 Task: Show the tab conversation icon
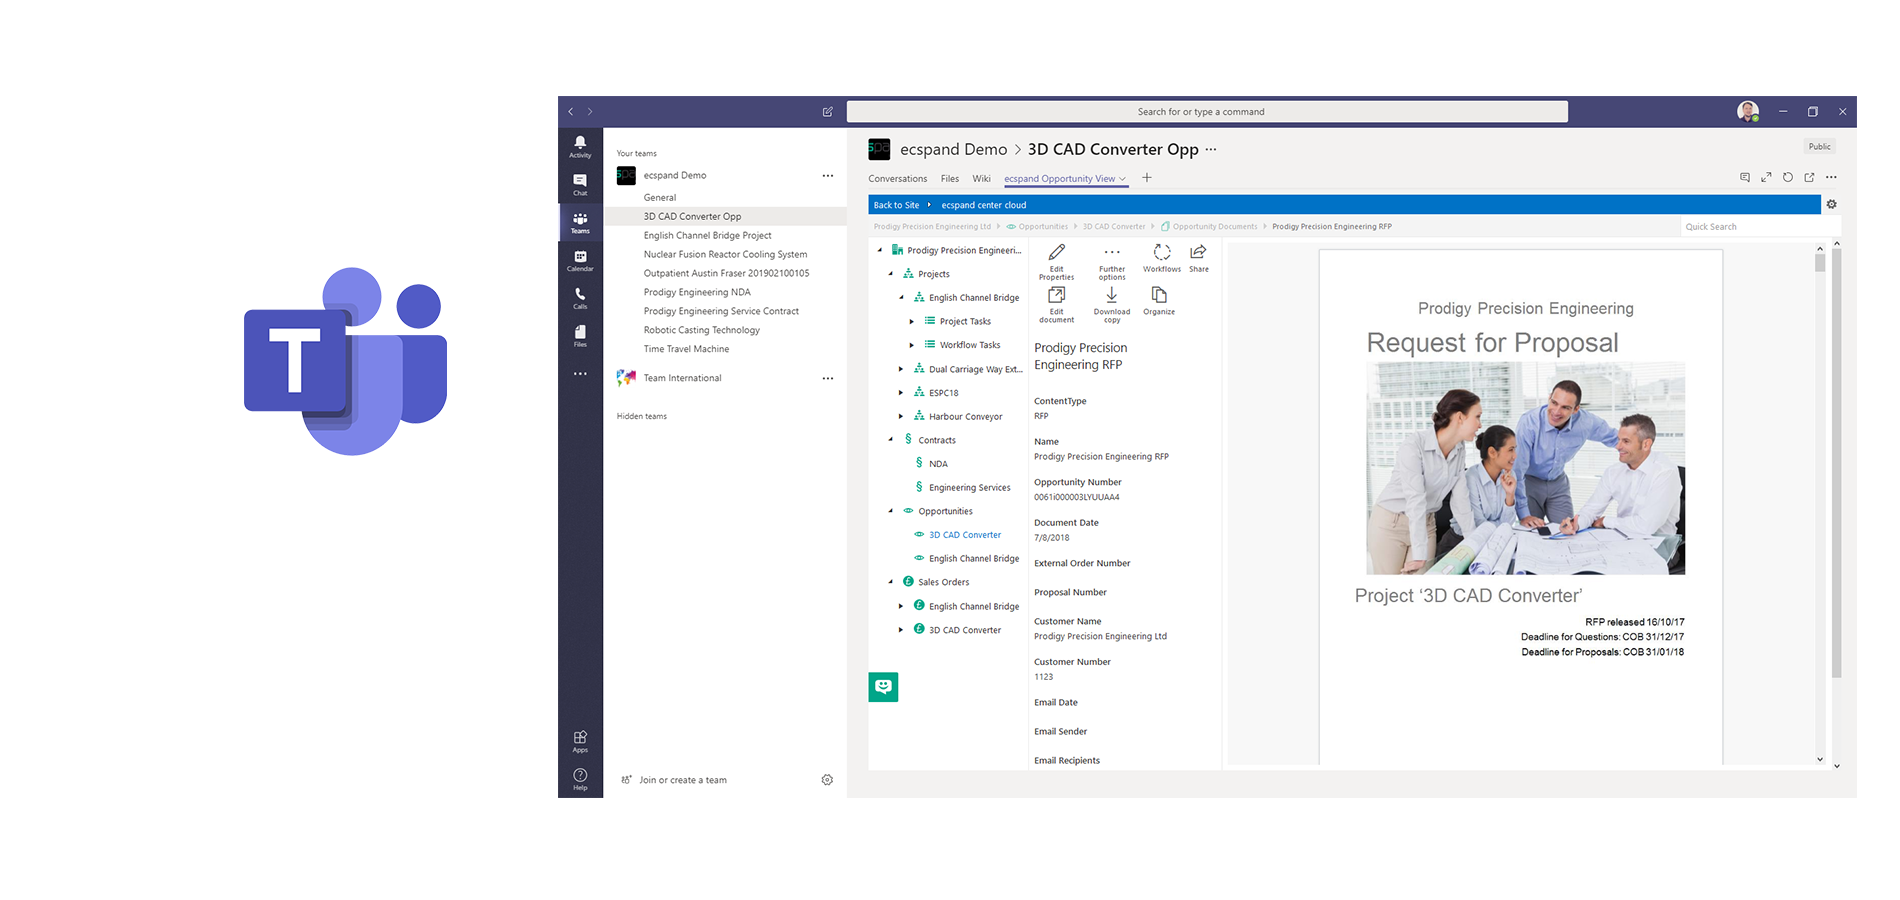[1745, 177]
